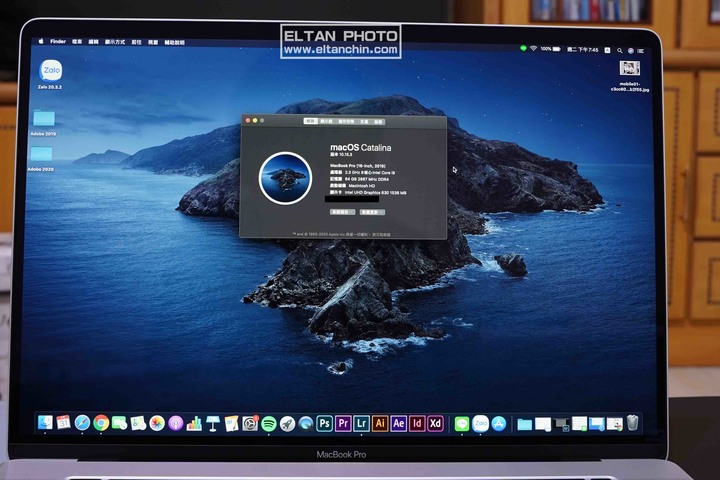Open Launchpad rocket icon in Dock

(x=287, y=424)
